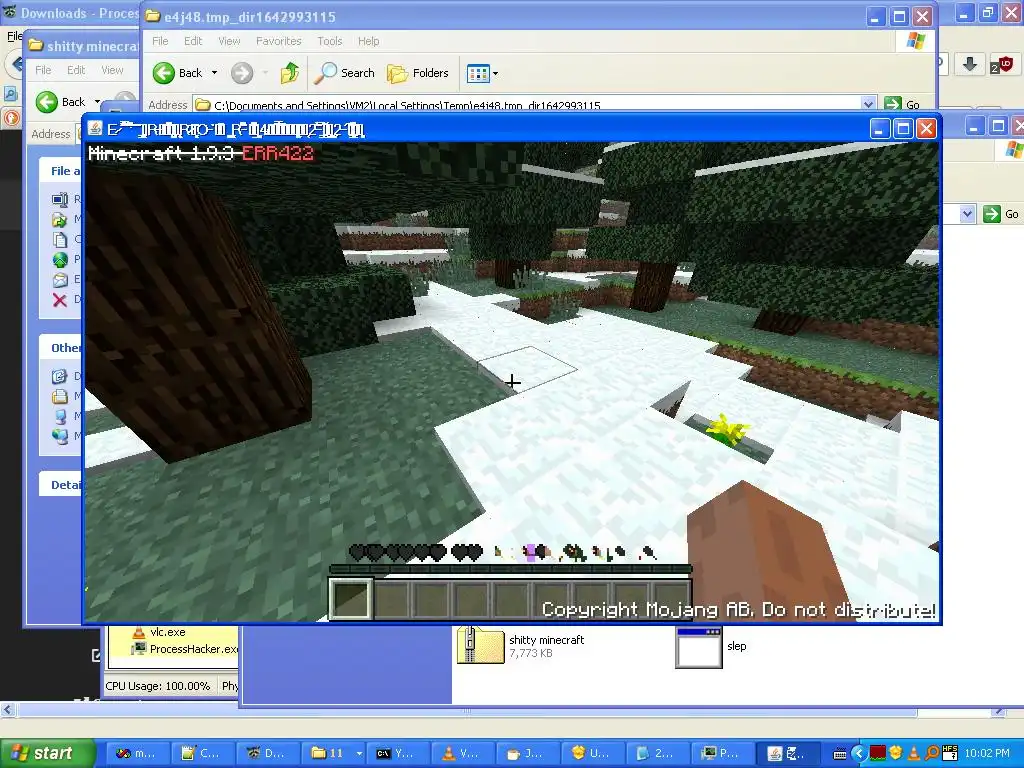Viewport: 1024px width, 768px height.
Task: Switch to the Java taskbar button
Action: tap(527, 753)
